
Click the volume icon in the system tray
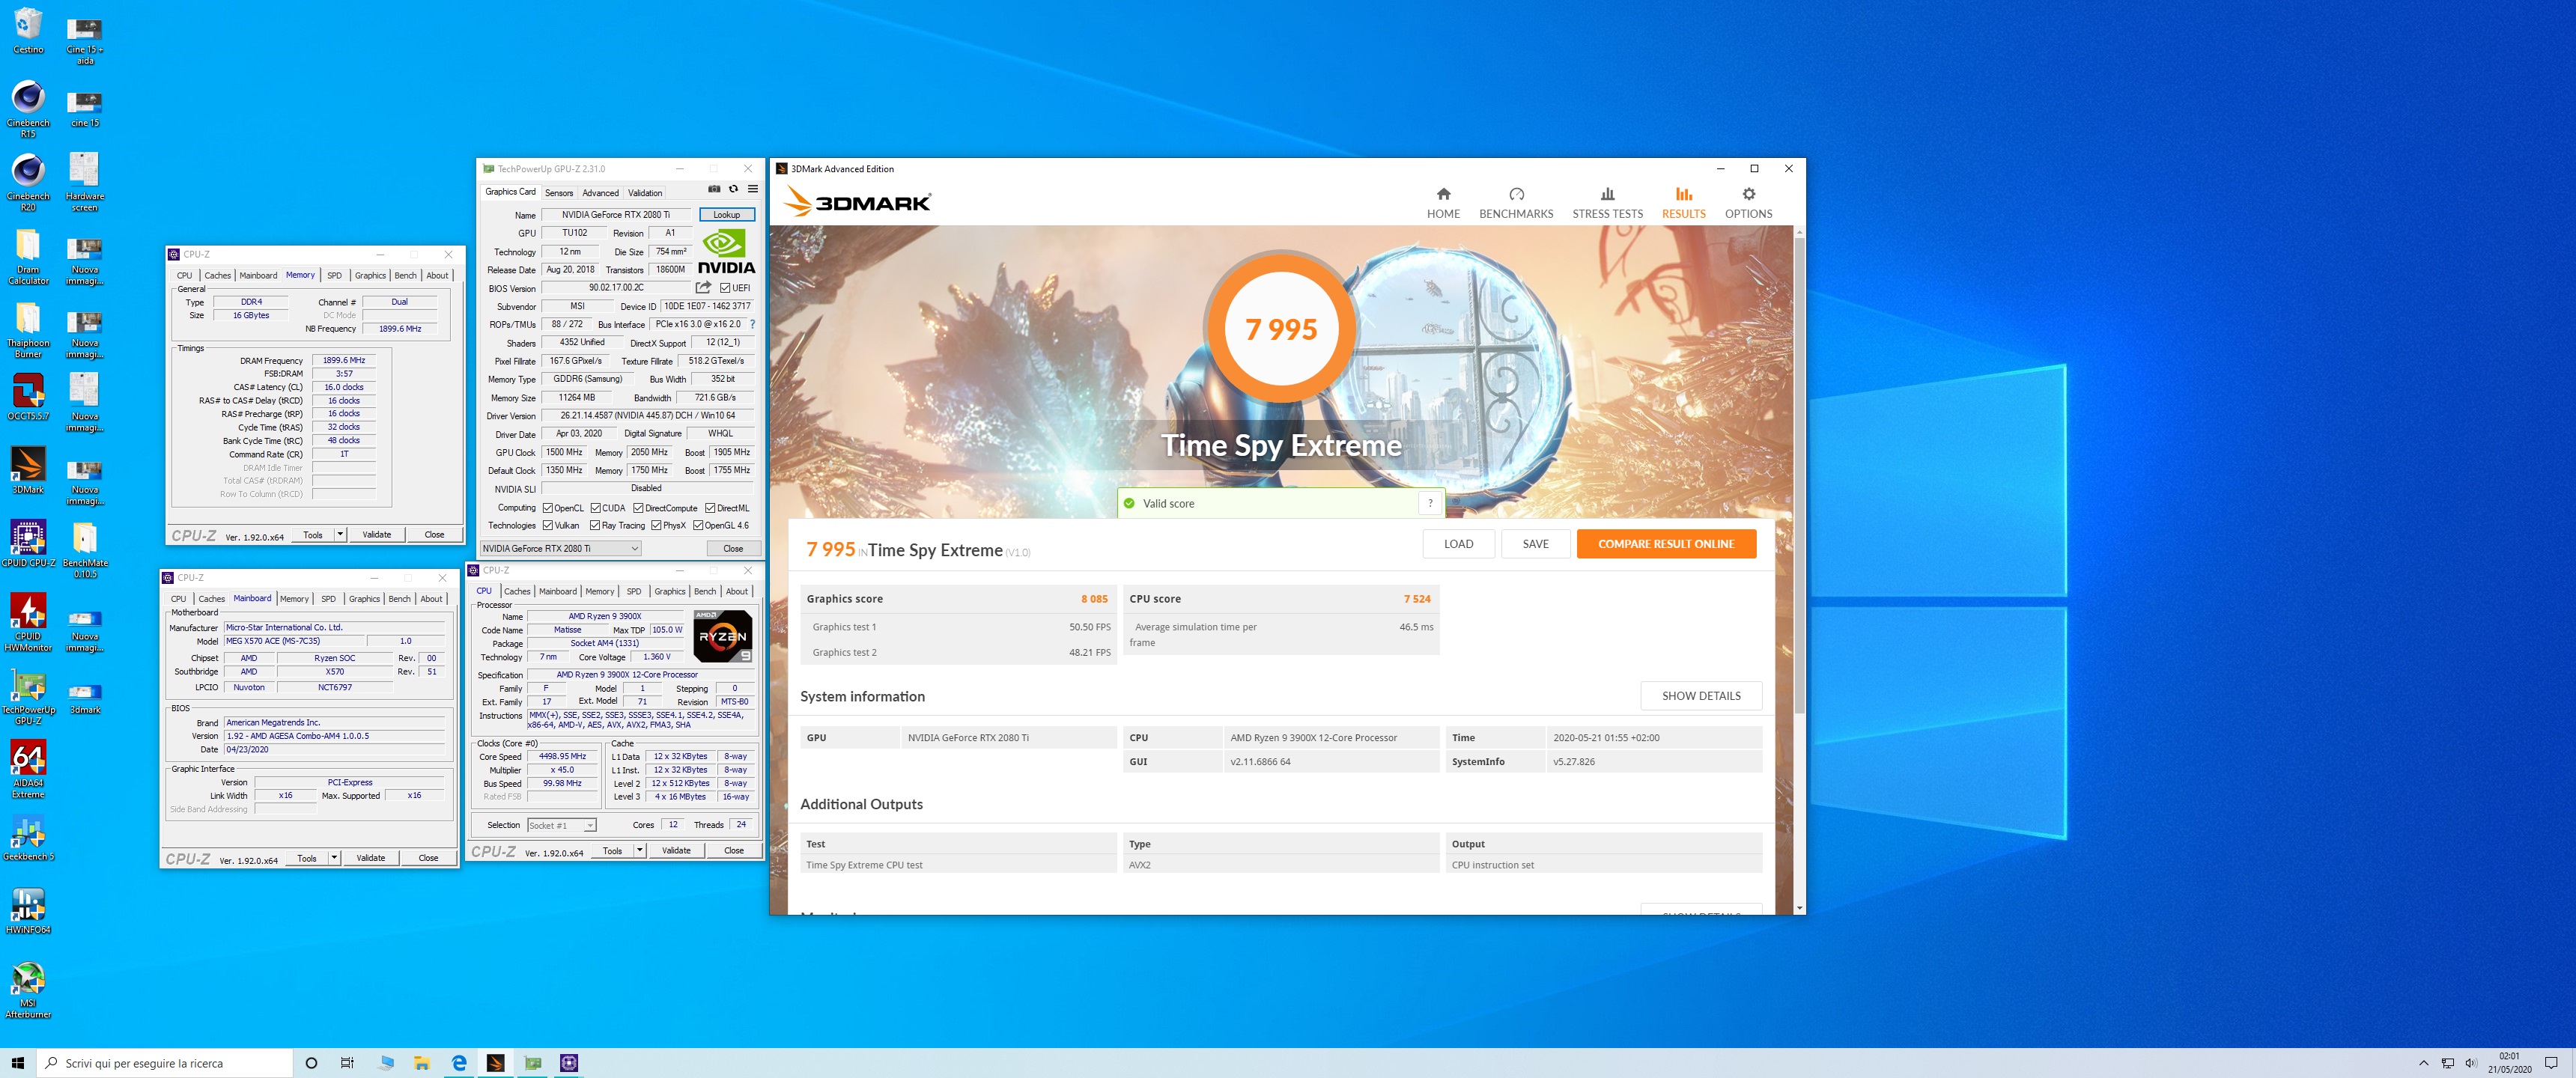coord(2471,1063)
